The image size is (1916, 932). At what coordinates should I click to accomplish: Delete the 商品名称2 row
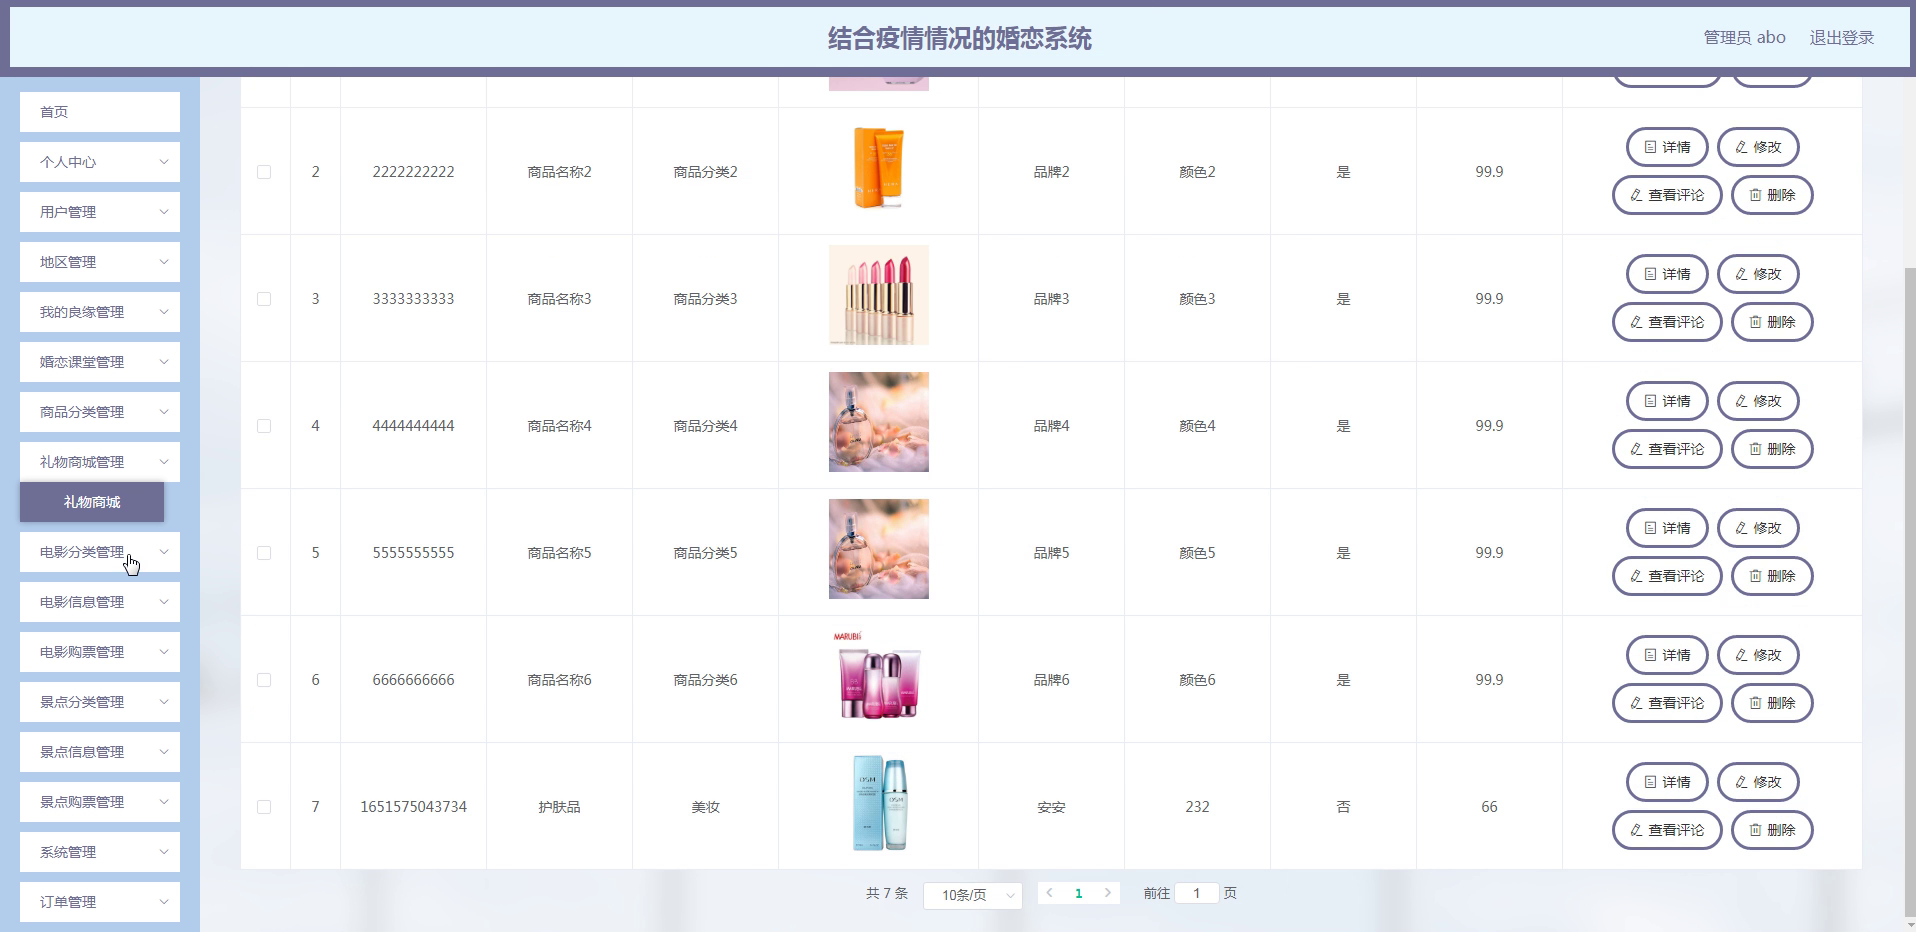coord(1772,195)
